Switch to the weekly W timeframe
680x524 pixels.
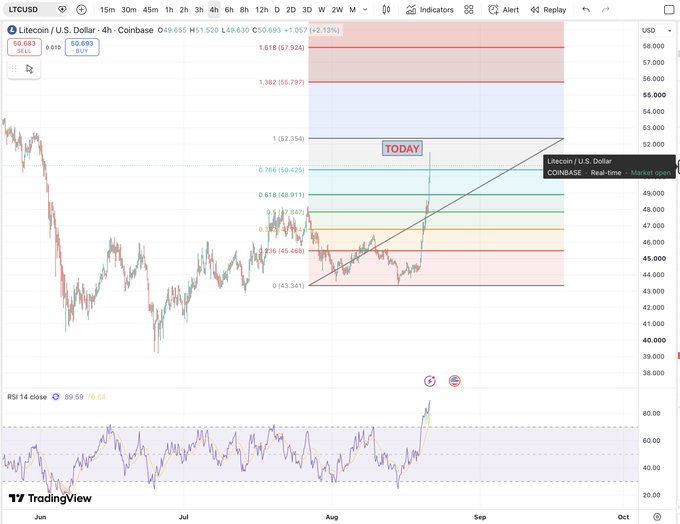pos(321,10)
